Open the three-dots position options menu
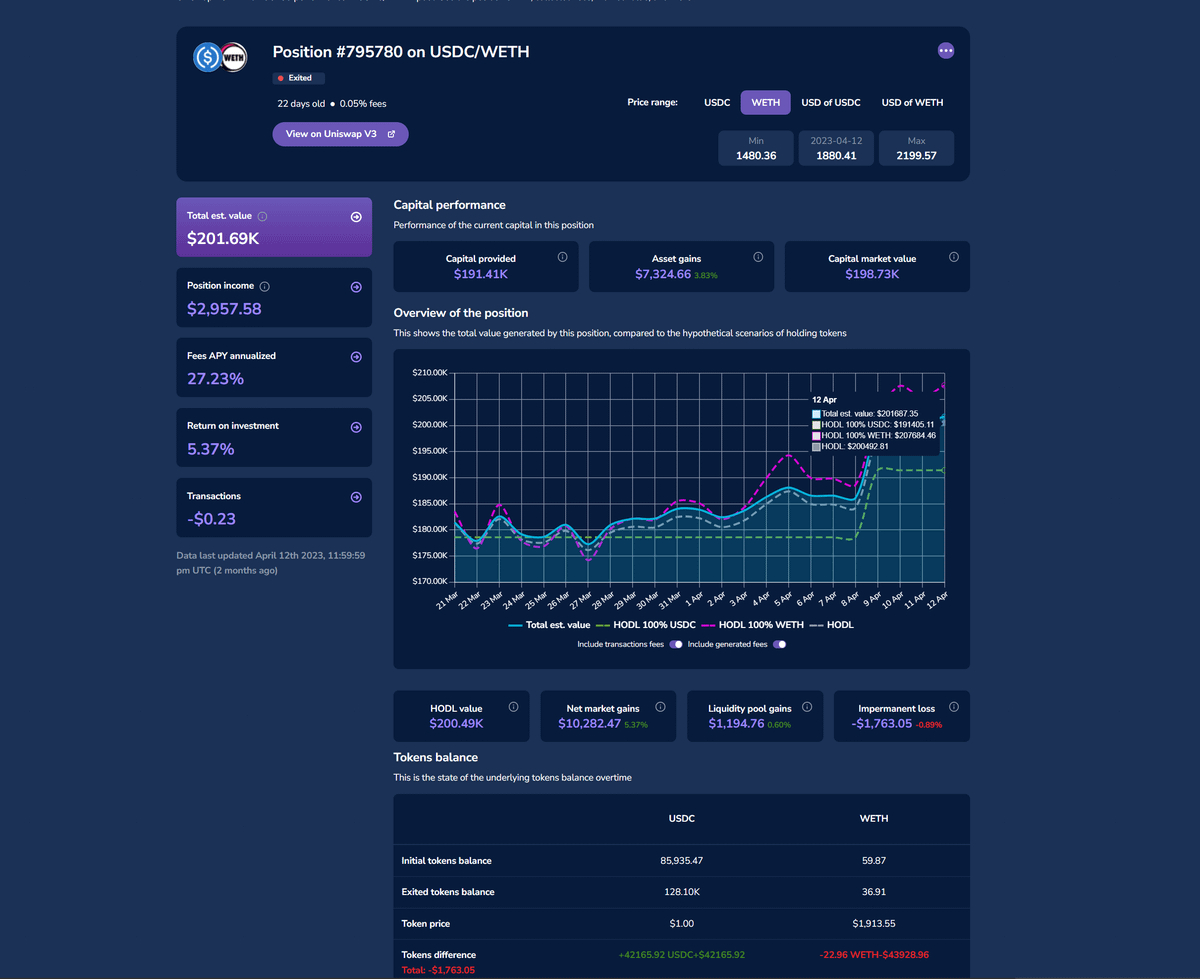Screen dimensions: 1200x979 click(x=946, y=51)
